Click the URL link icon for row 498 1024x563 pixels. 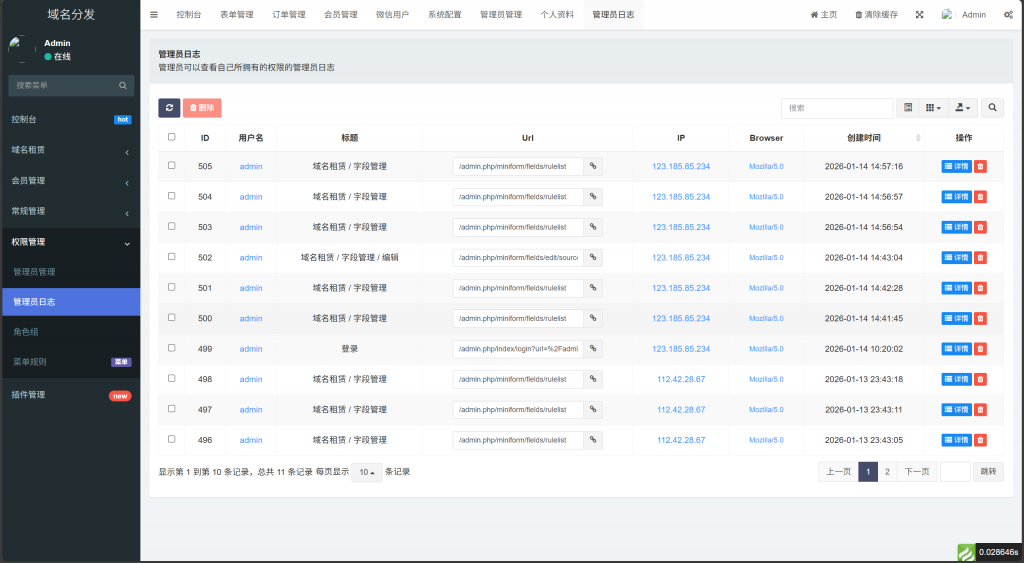pos(593,379)
